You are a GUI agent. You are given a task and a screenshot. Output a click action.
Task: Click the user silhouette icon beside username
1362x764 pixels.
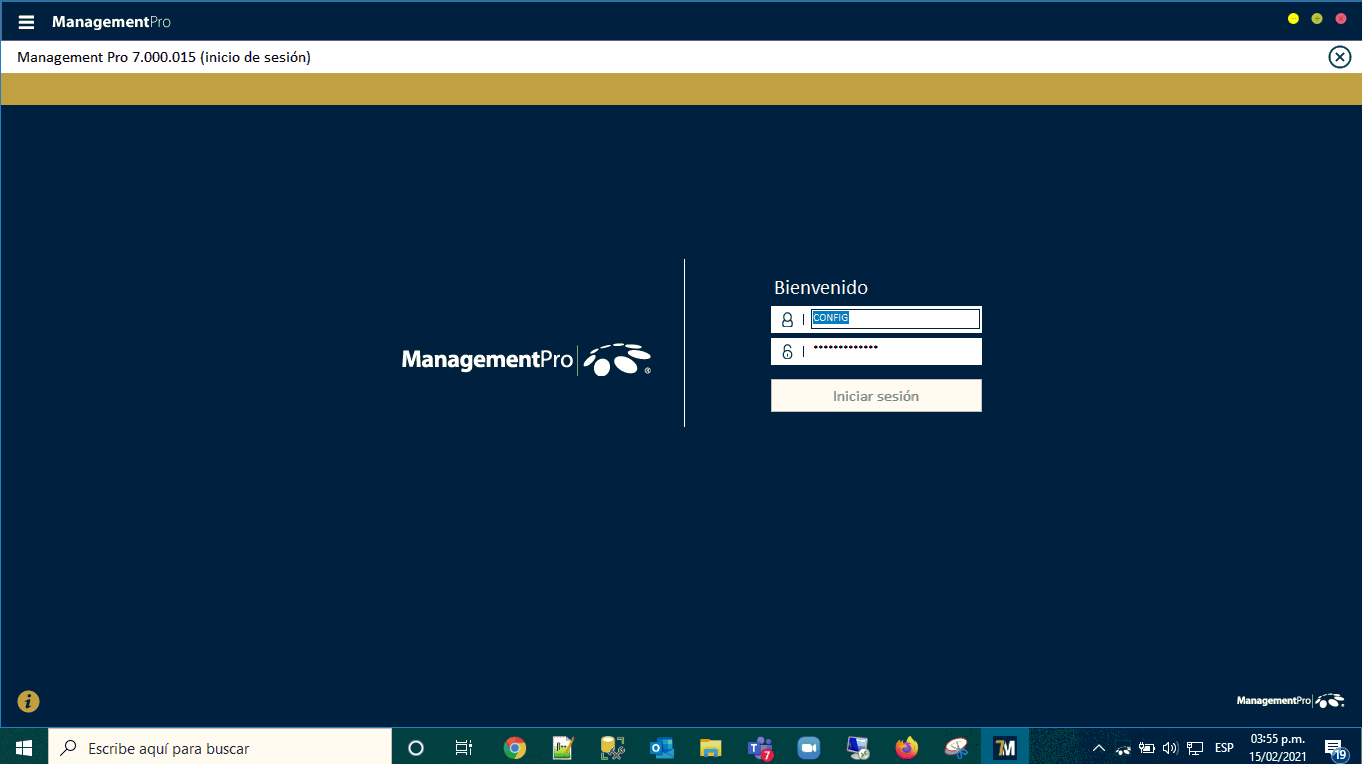[x=787, y=320]
